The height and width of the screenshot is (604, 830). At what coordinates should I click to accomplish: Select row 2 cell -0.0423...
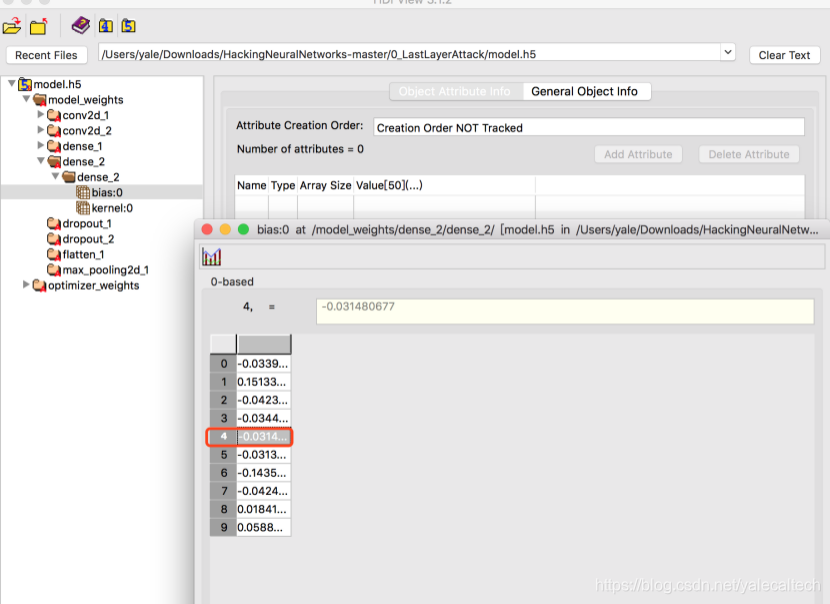click(x=264, y=400)
